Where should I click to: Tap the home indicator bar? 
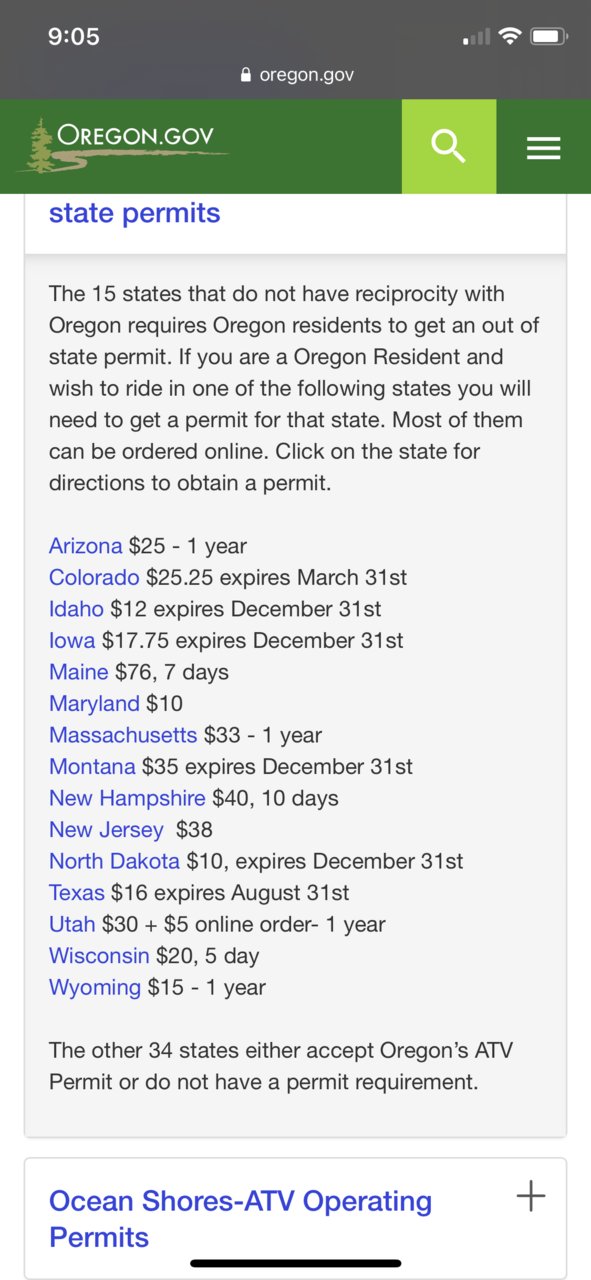296,1264
